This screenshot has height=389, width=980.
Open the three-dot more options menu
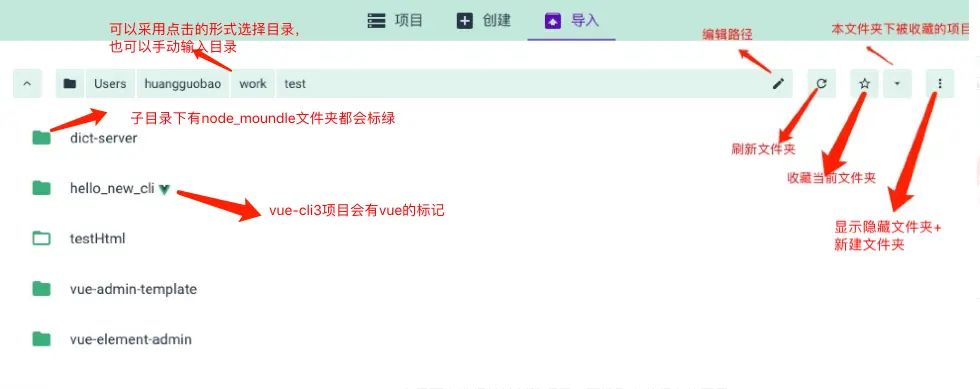tap(940, 83)
